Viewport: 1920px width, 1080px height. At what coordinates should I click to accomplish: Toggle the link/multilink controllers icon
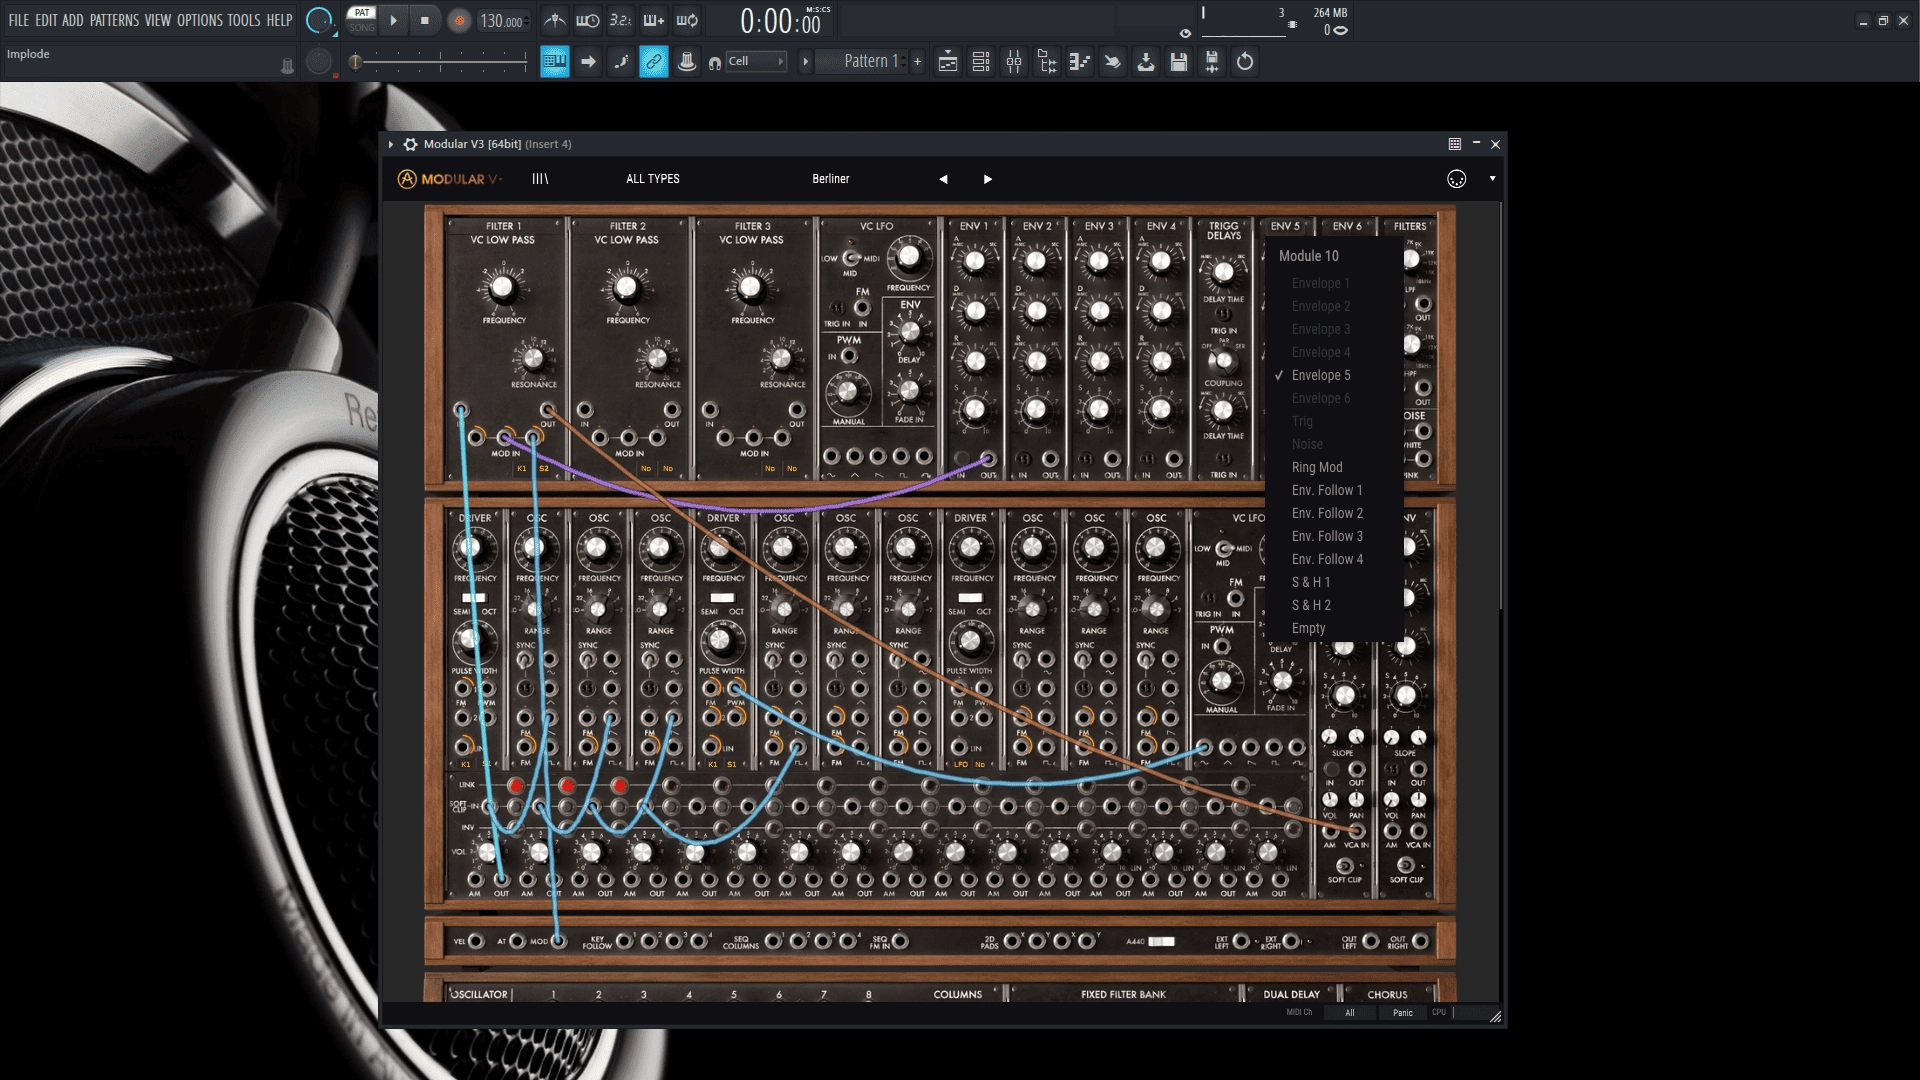[654, 62]
